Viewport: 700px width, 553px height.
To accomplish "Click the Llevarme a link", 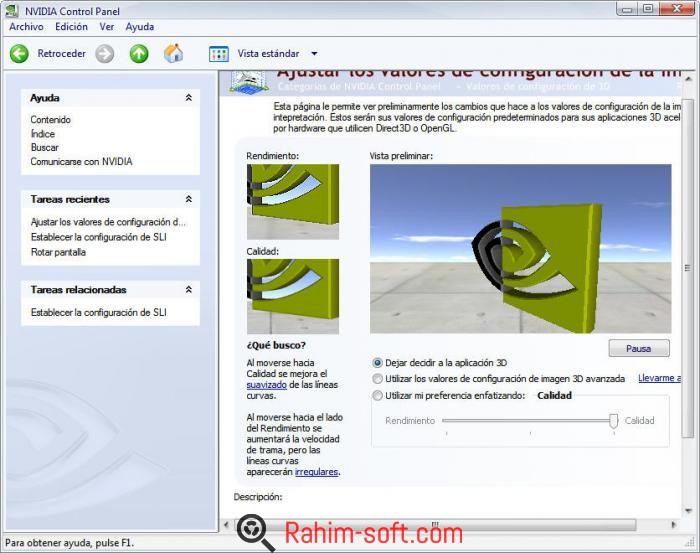I will click(x=659, y=378).
